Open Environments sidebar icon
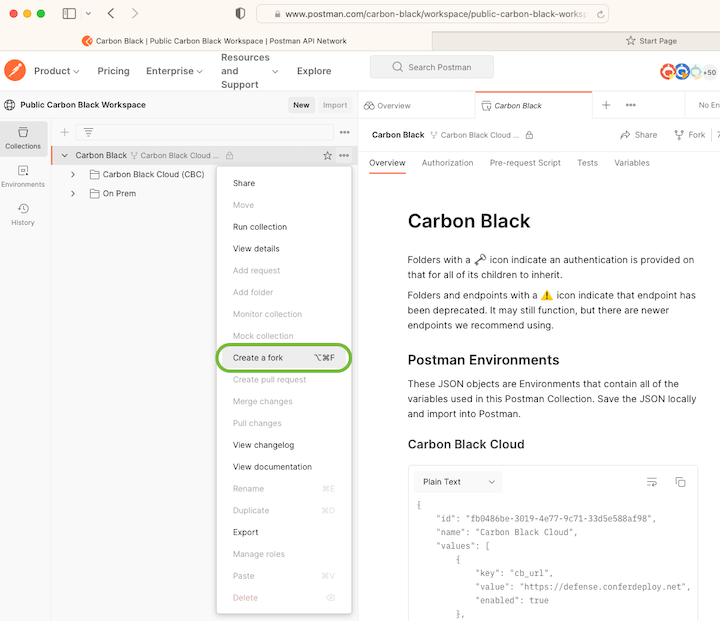The height and width of the screenshot is (621, 720). coord(23,176)
